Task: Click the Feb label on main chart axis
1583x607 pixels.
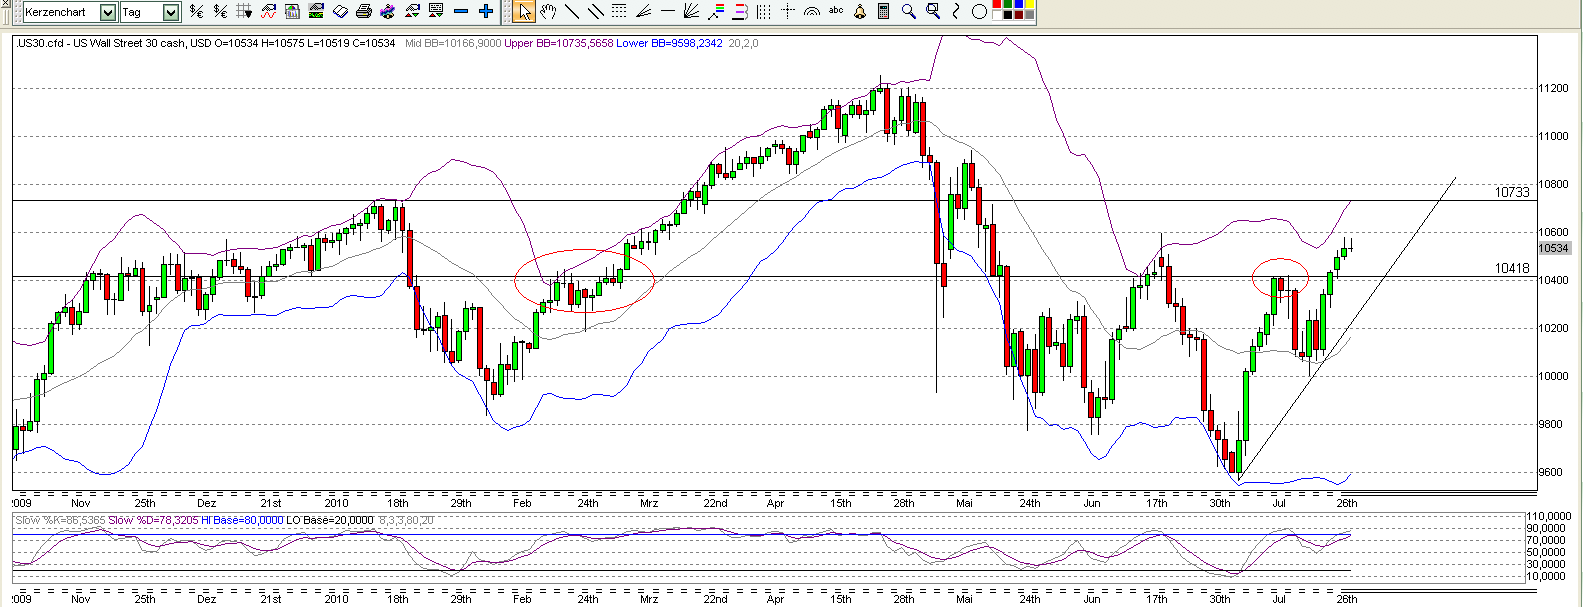Action: (522, 503)
